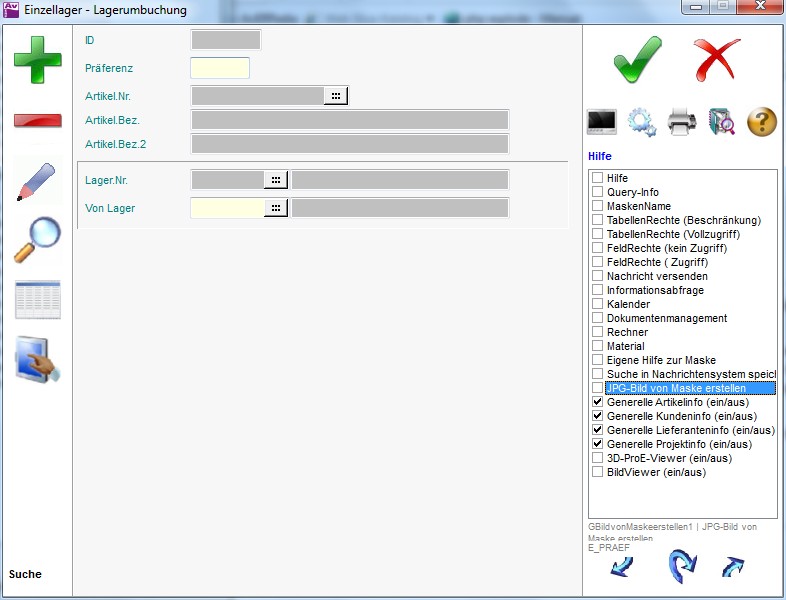Viewport: 786px width, 600px height.
Task: Disable Generelle Artikelinfo checkbox
Action: pyautogui.click(x=597, y=402)
